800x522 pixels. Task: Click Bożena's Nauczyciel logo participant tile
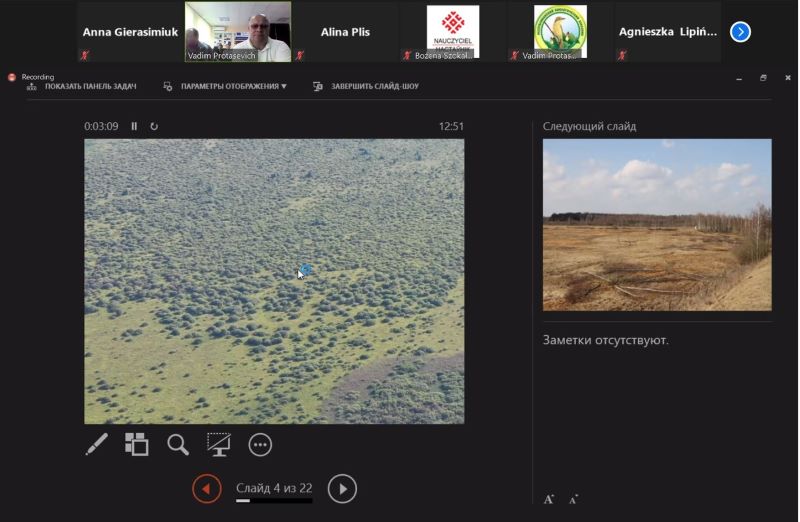(x=452, y=32)
